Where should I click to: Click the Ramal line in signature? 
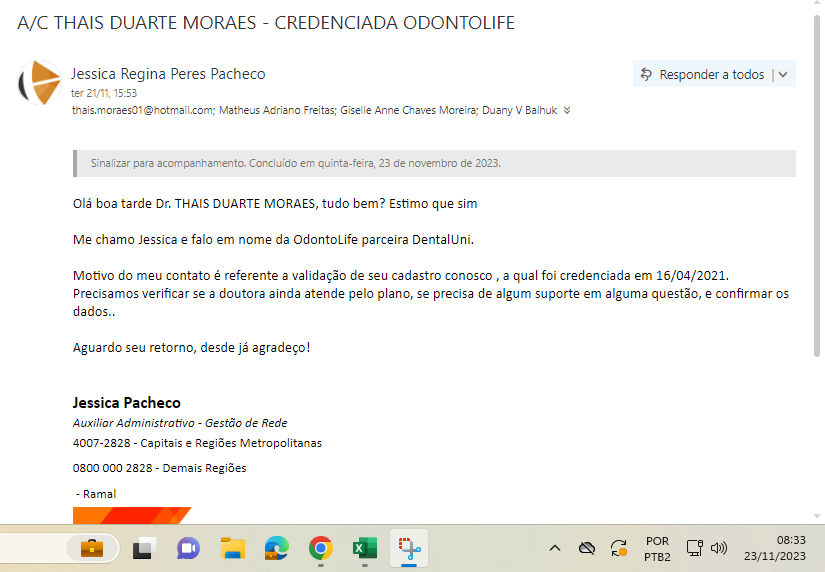[96, 494]
